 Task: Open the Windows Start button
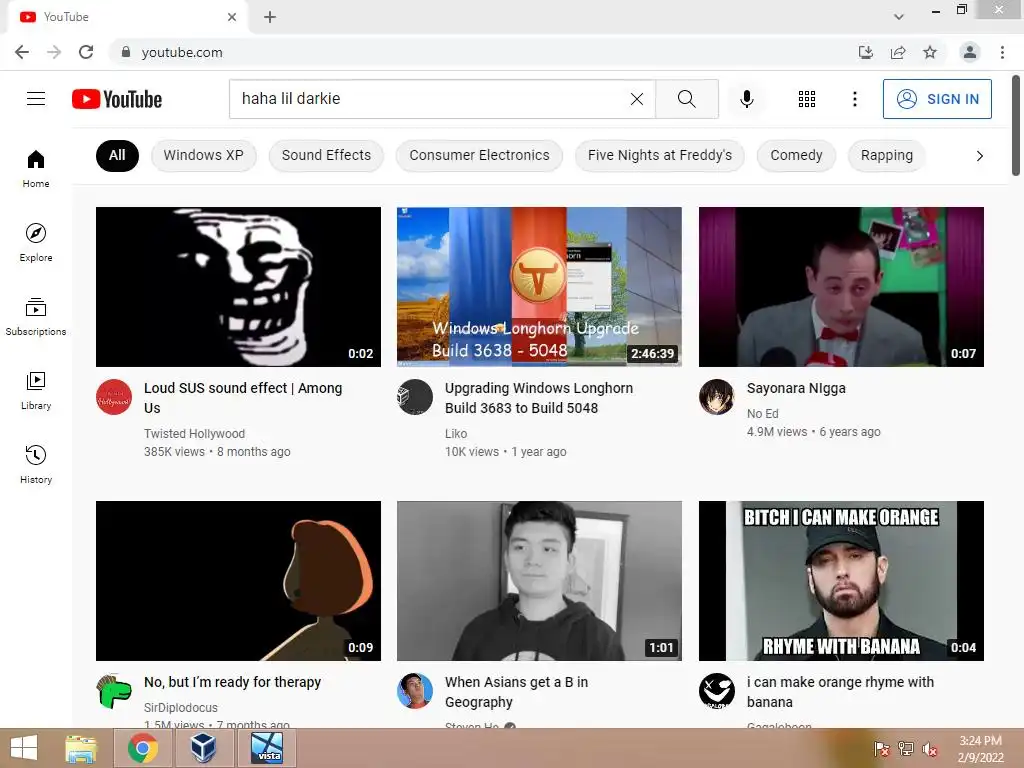click(x=24, y=748)
